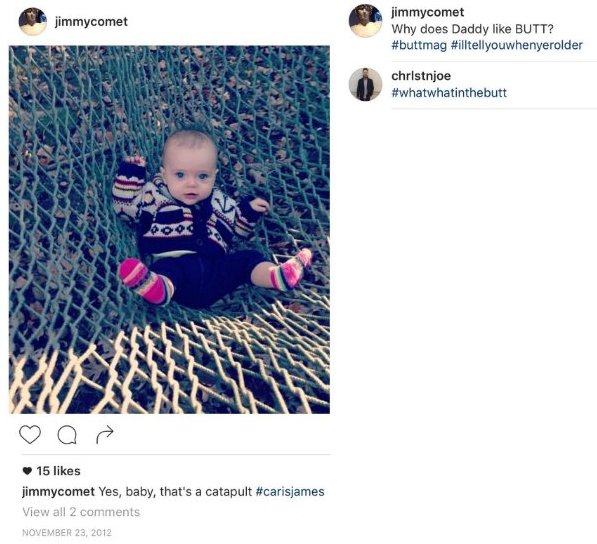Image resolution: width=597 pixels, height=544 pixels.
Task: Show who liked via 15 likes
Action: (59, 471)
